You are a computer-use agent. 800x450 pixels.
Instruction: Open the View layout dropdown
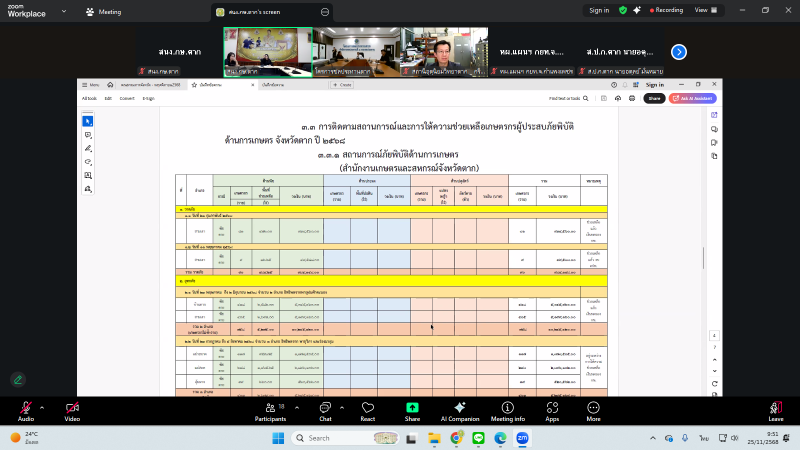coord(705,10)
